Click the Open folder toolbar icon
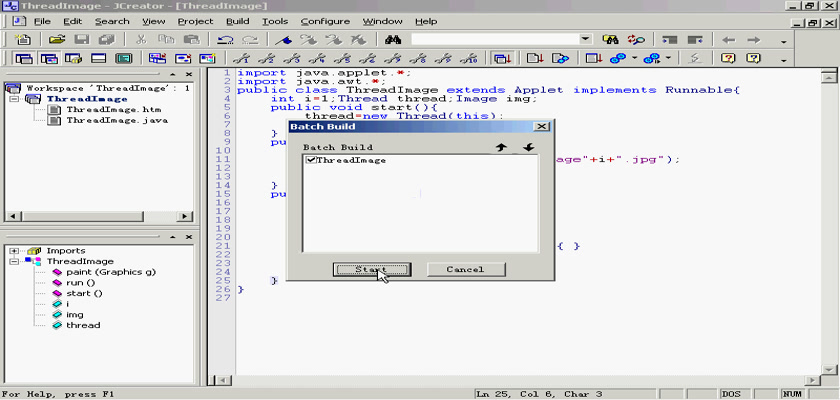 (x=57, y=40)
